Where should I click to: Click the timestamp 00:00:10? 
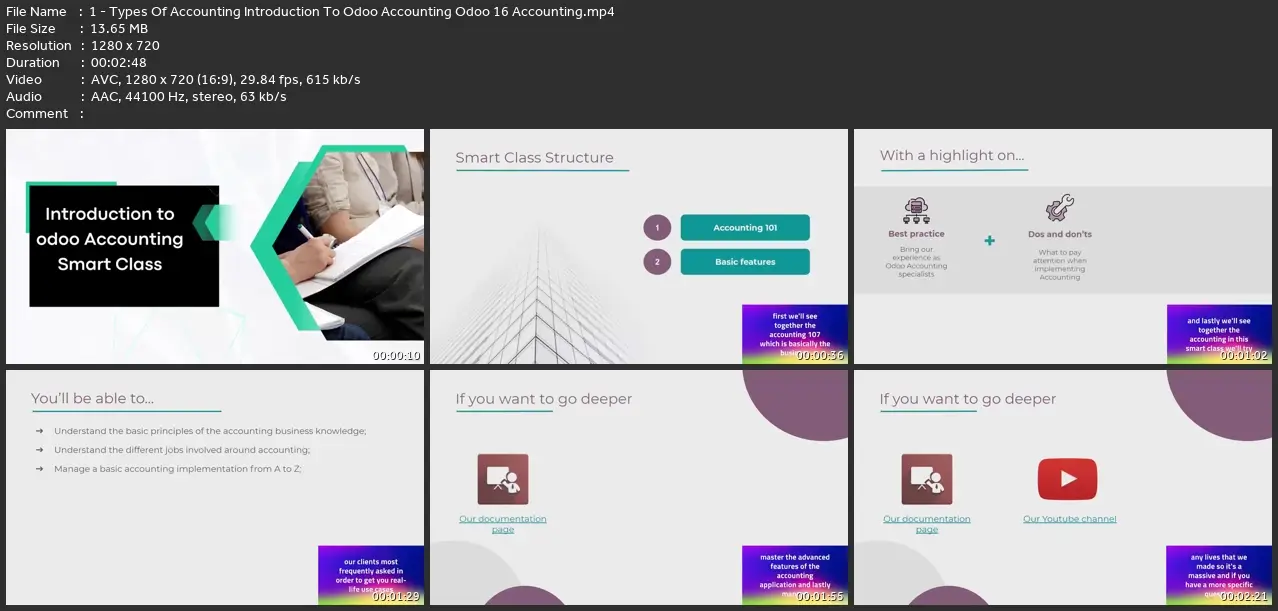tap(397, 356)
